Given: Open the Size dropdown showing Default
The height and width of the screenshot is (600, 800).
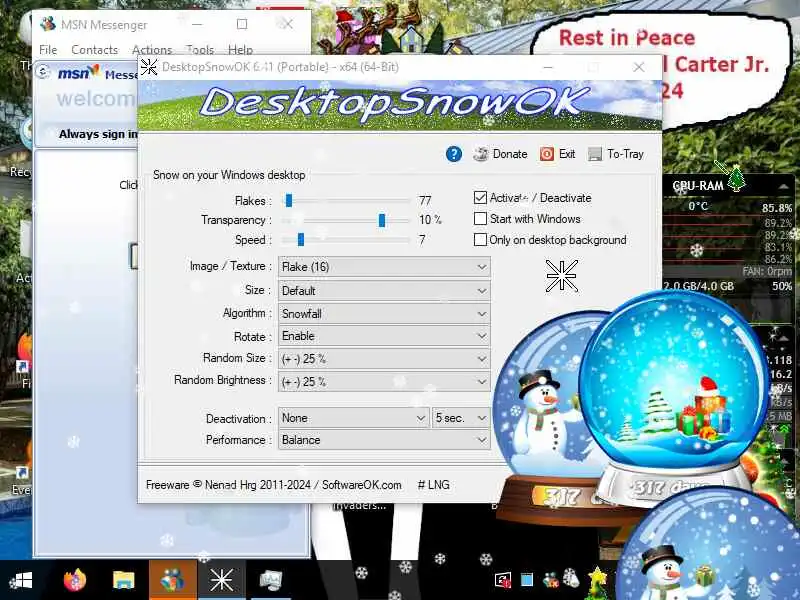Looking at the screenshot, I should [x=384, y=290].
